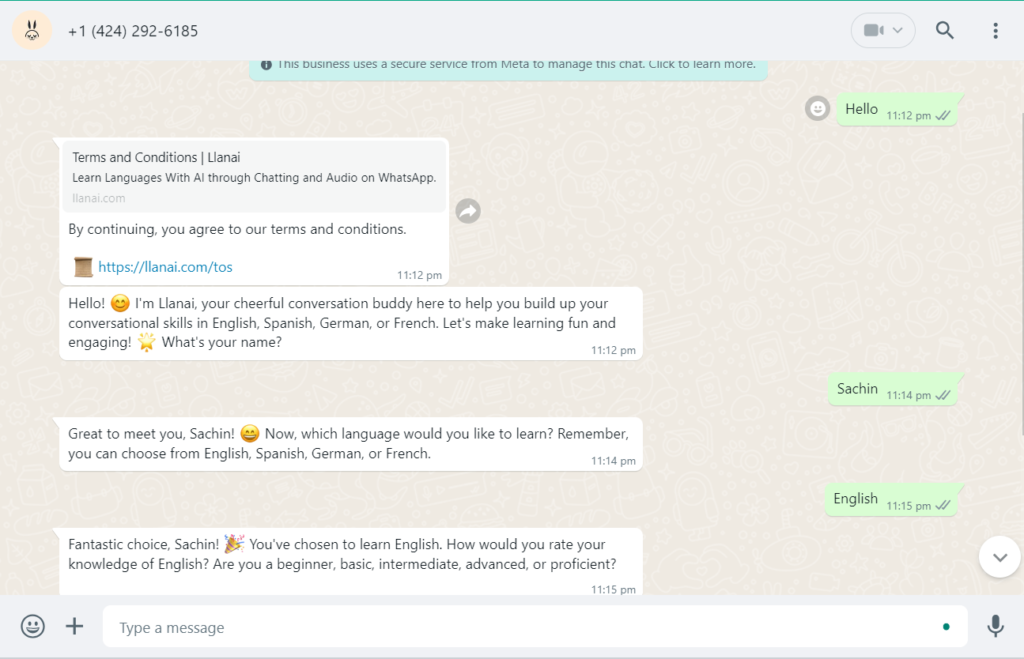Click the phone number contact header
This screenshot has height=659, width=1024.
click(x=133, y=31)
